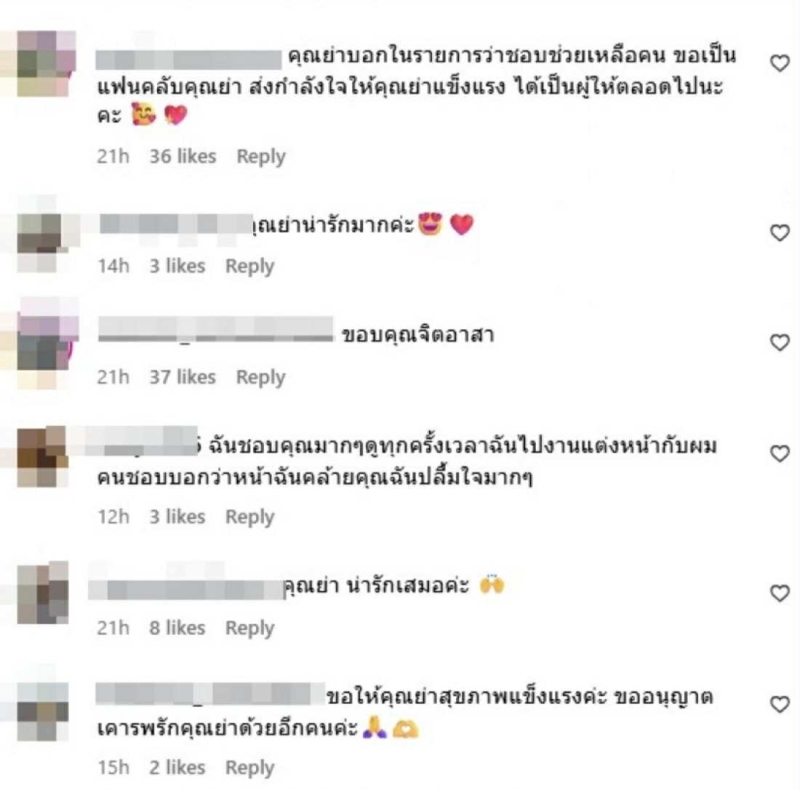Open the 8 likes list
The image size is (800, 790).
[x=177, y=628]
